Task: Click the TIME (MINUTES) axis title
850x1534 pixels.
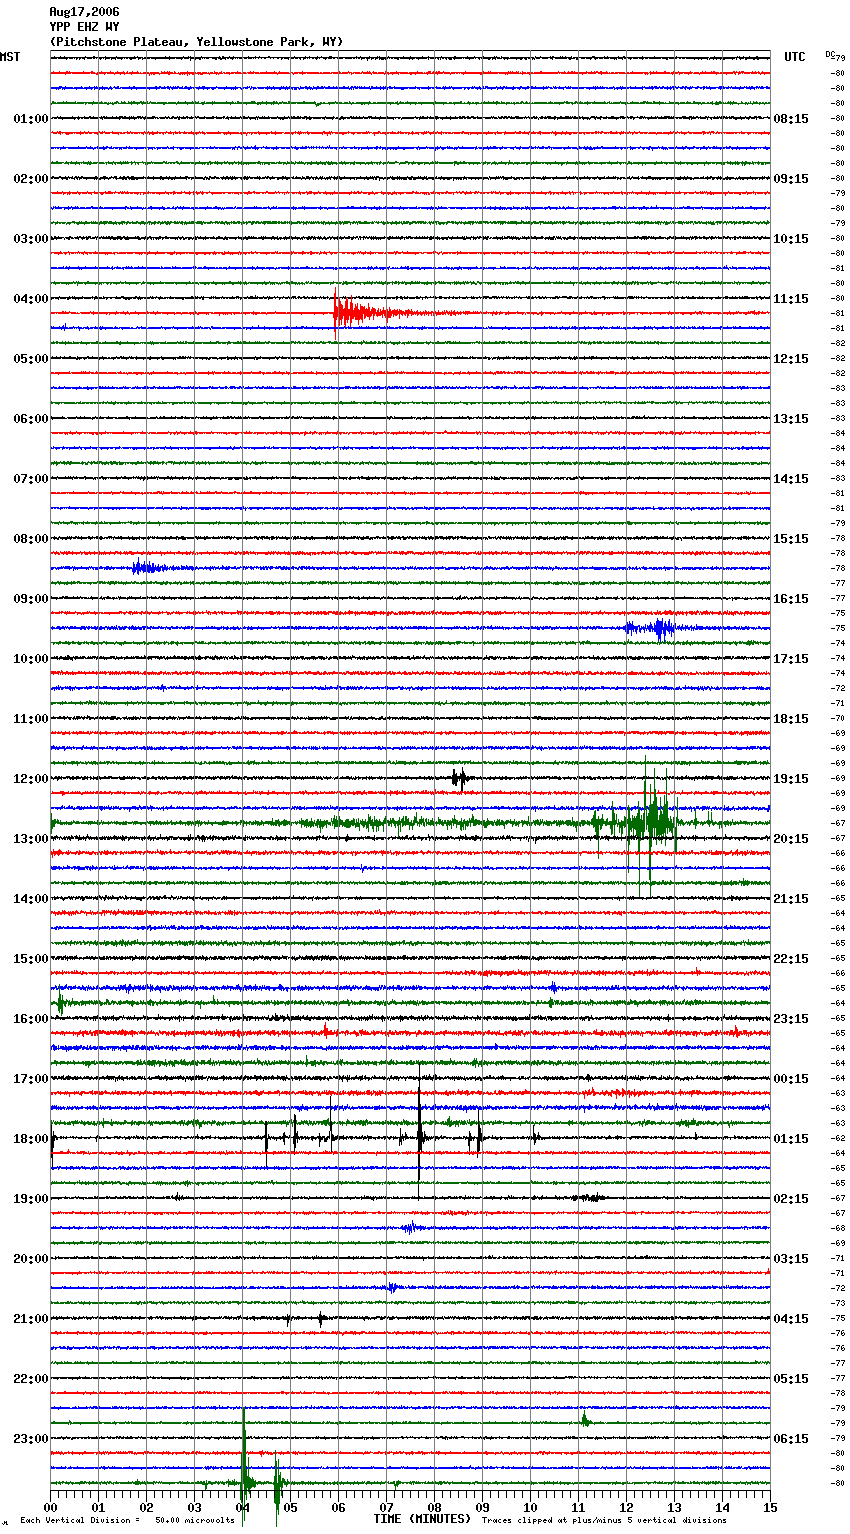Action: click(x=422, y=1519)
